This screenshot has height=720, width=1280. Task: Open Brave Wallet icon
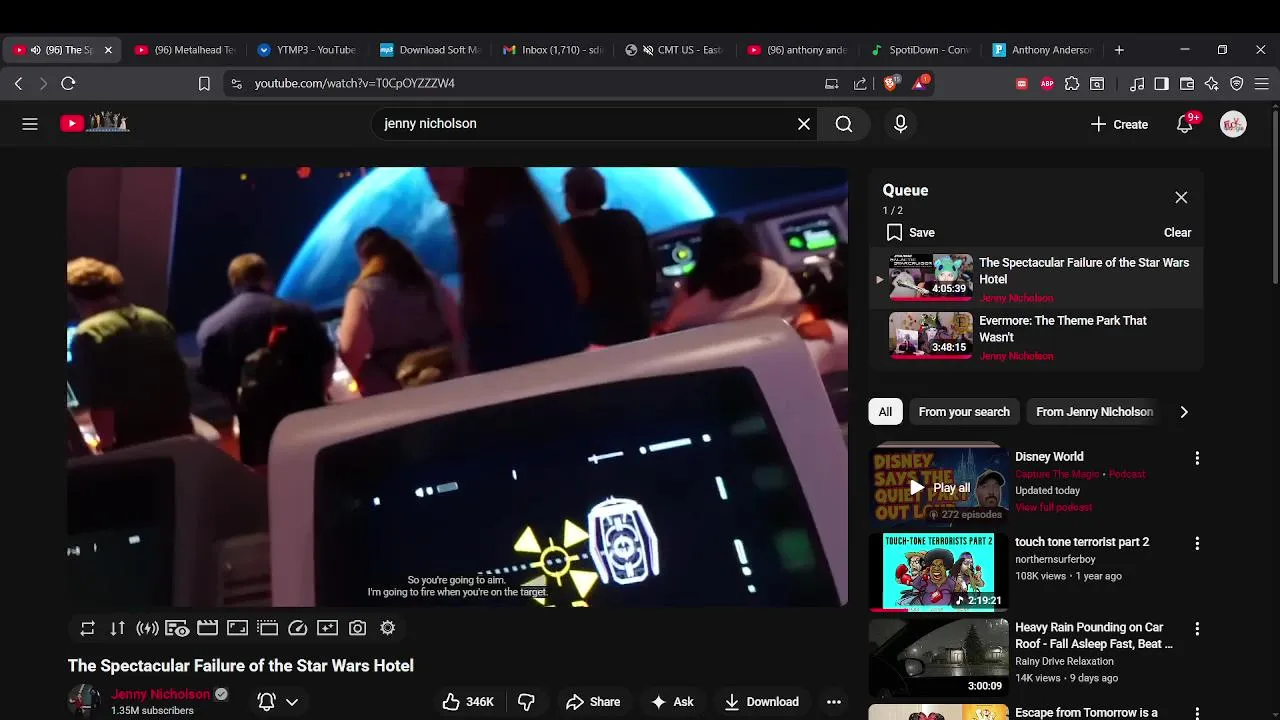pyautogui.click(x=1187, y=84)
